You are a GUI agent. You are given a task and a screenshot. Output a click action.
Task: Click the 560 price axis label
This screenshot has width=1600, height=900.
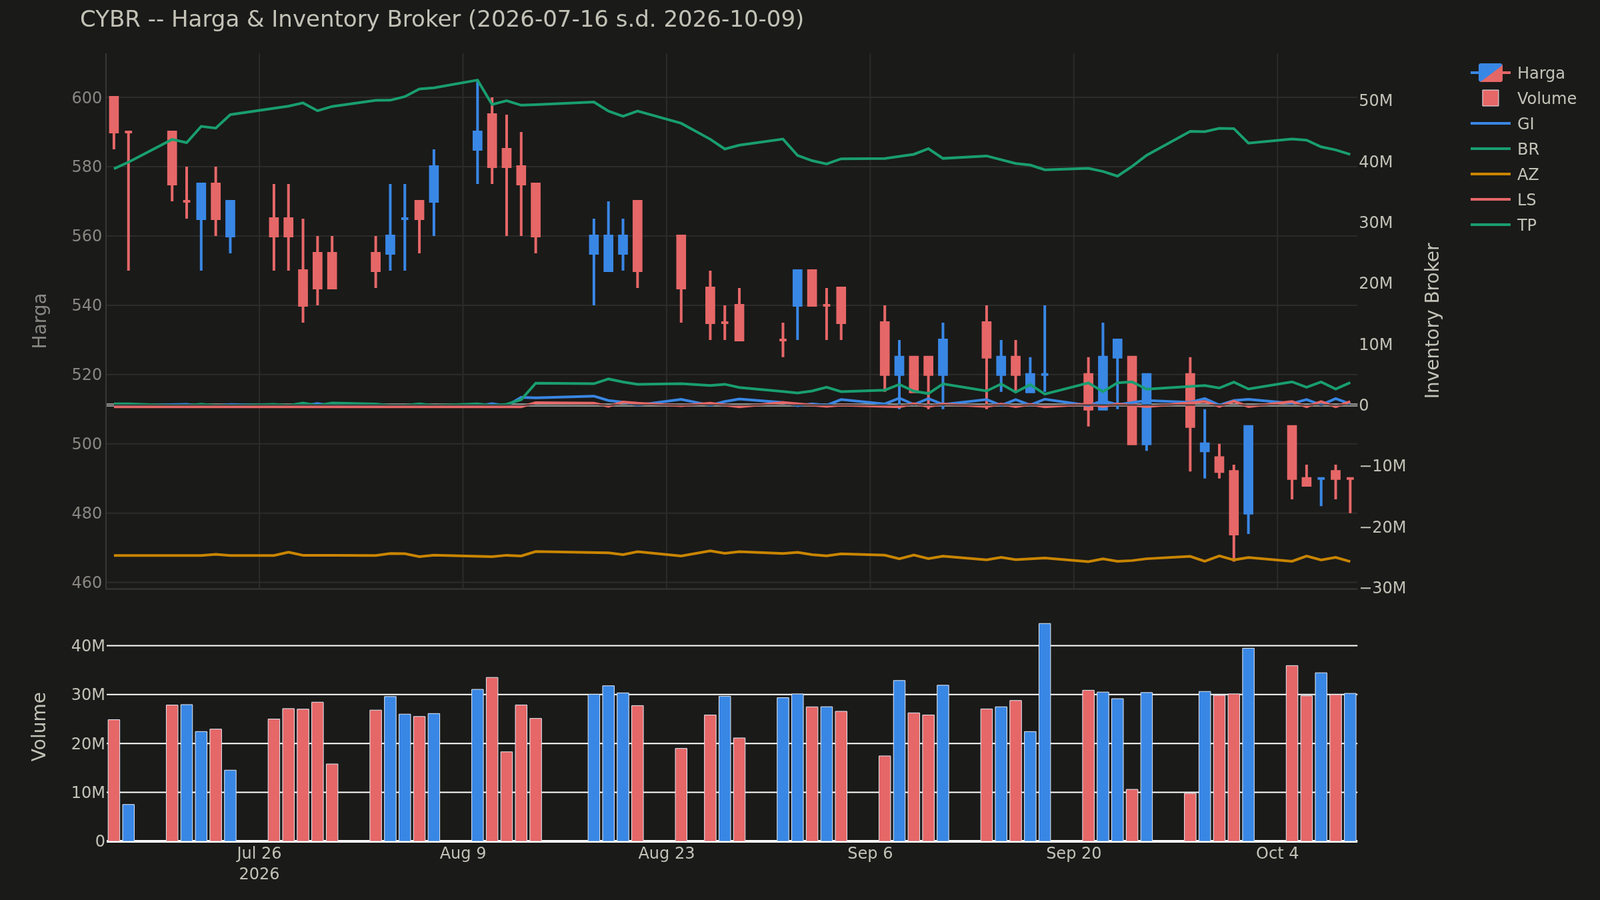(87, 236)
